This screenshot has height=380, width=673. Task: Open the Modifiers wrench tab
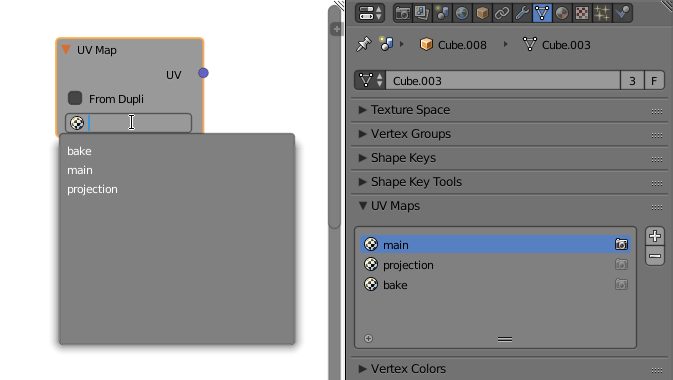pos(522,13)
